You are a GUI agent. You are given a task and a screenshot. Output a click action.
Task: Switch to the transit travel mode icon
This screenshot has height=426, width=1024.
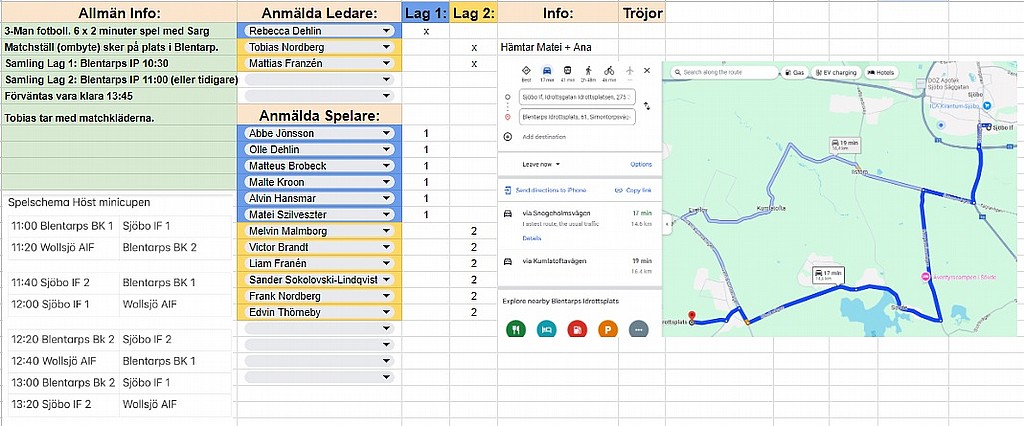tap(567, 72)
